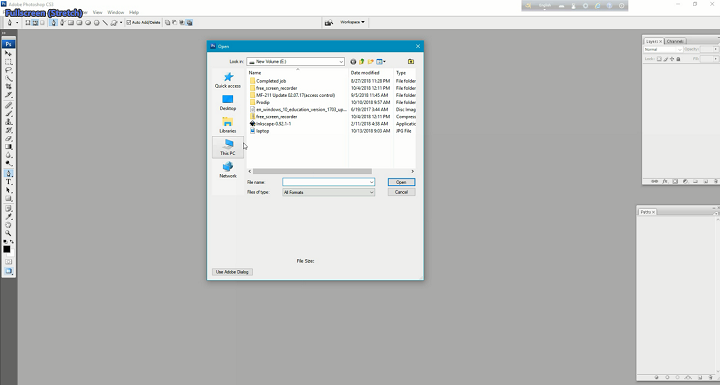Screen dimensions: 720x385
Task: Open the Normal blend mode dropdown
Action: pos(663,49)
